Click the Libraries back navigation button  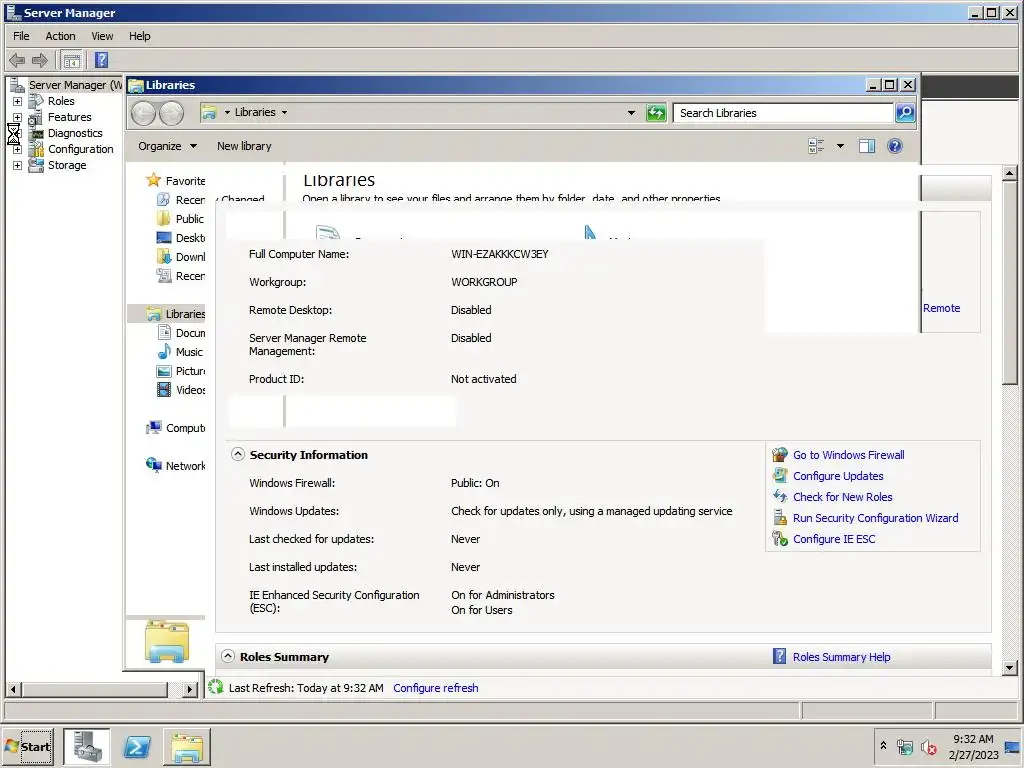(x=144, y=114)
